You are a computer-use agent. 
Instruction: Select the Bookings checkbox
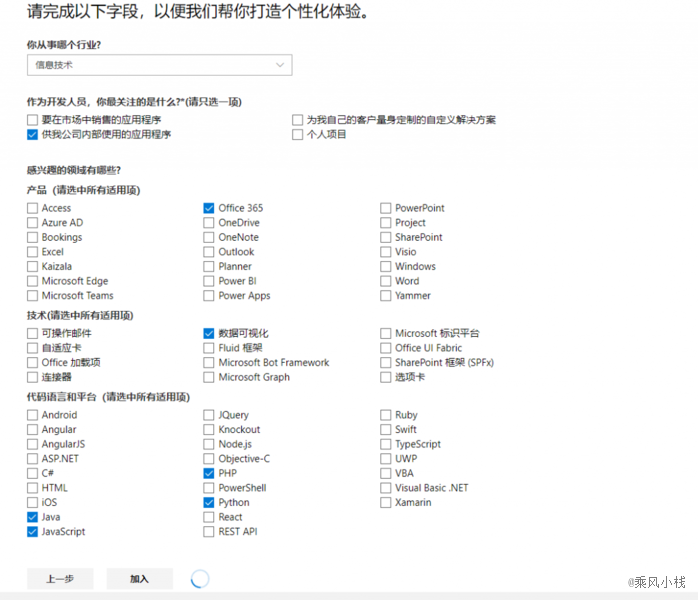(32, 237)
